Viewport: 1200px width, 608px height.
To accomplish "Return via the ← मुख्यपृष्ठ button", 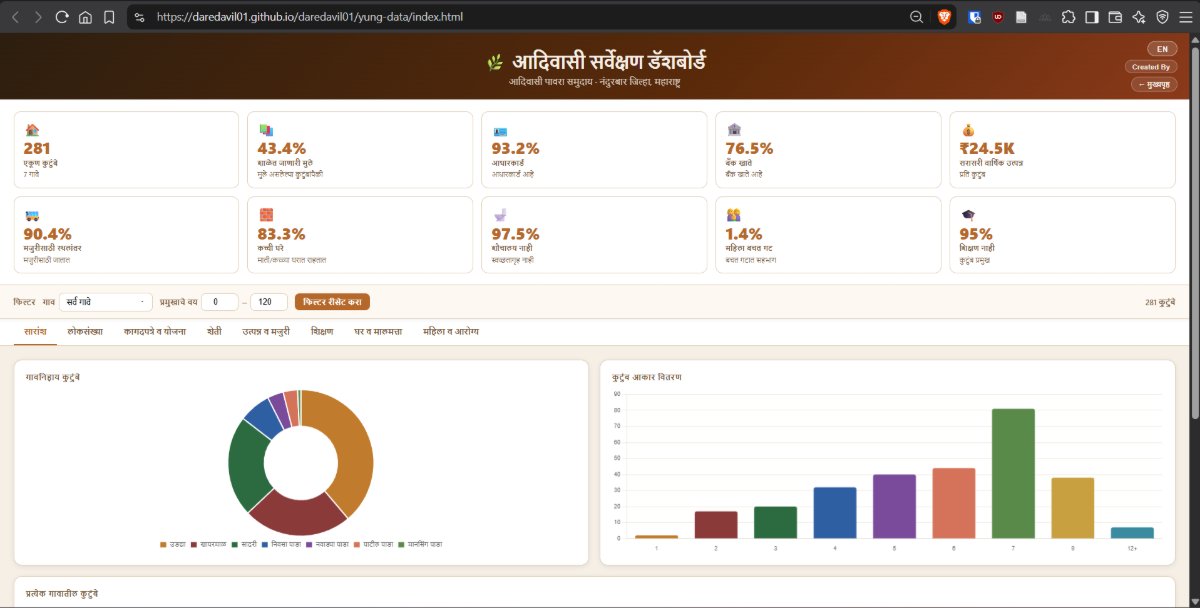I will tap(1153, 85).
